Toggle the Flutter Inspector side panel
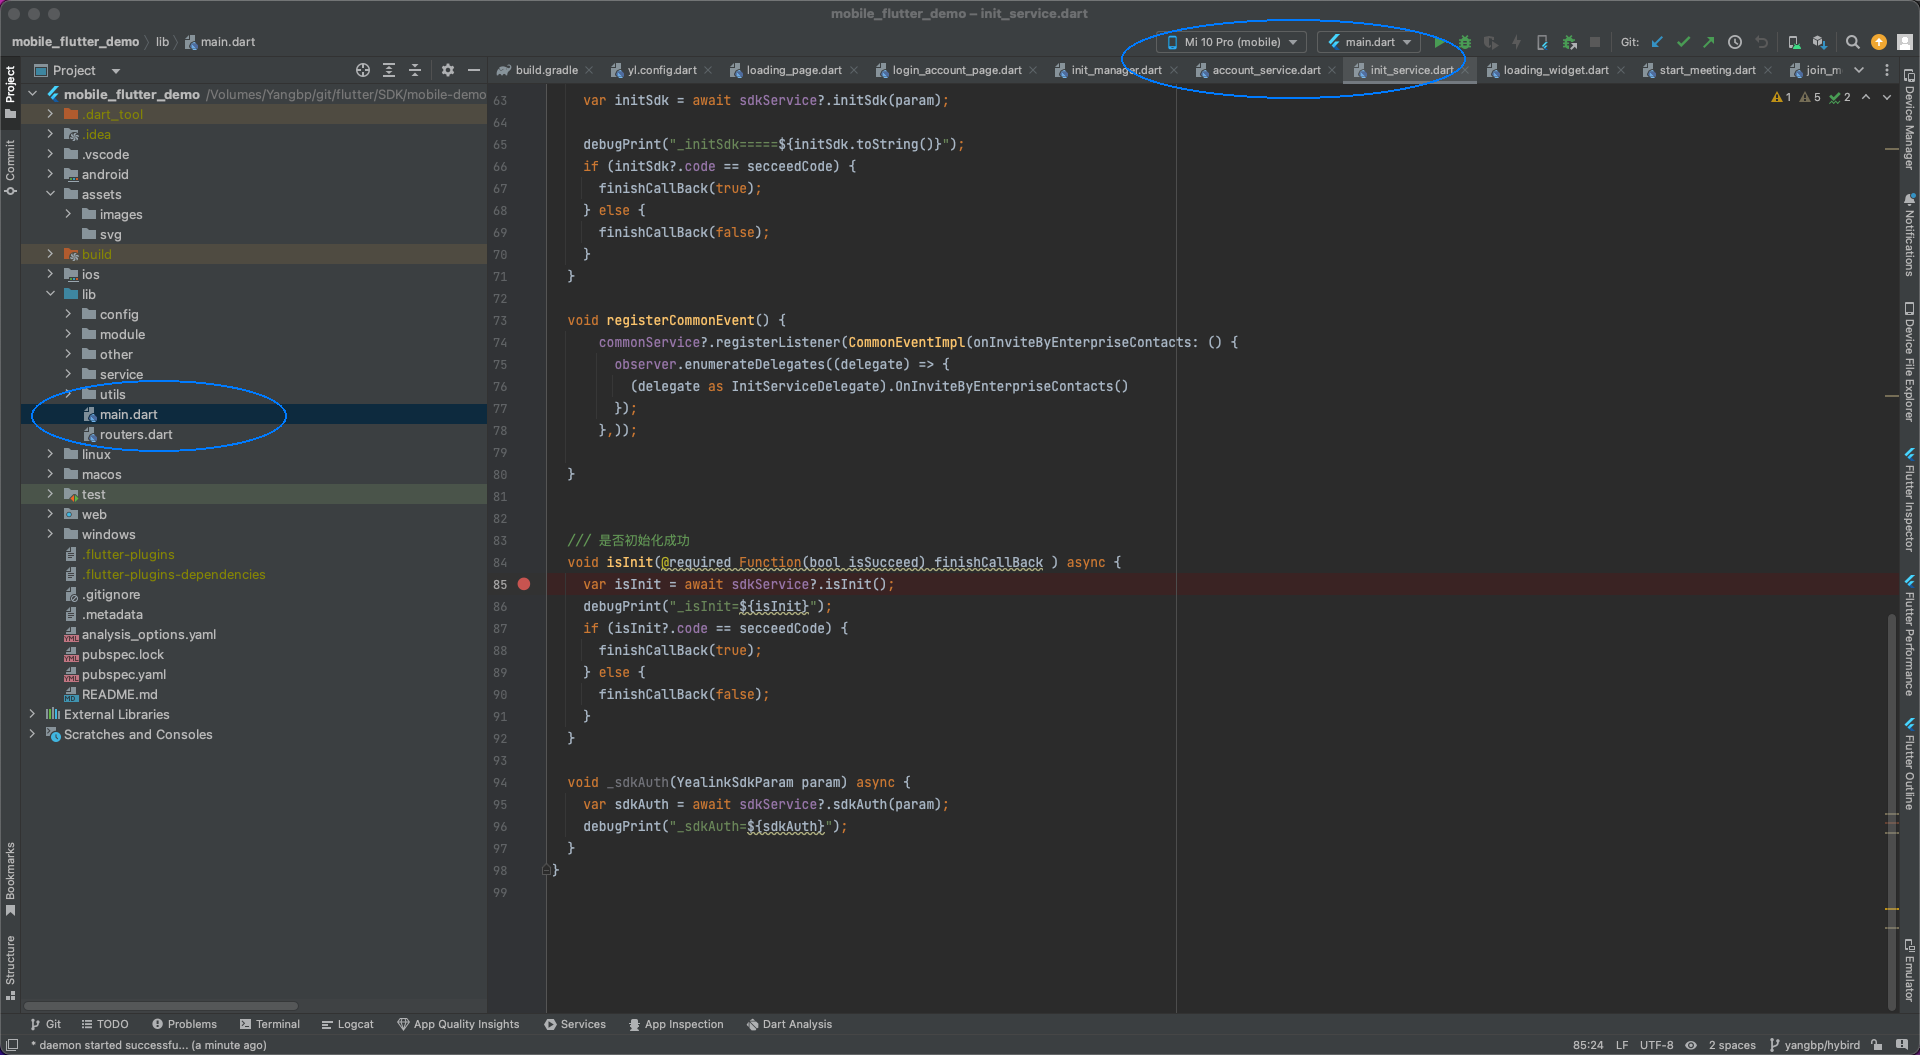This screenshot has height=1055, width=1920. coord(1909,499)
